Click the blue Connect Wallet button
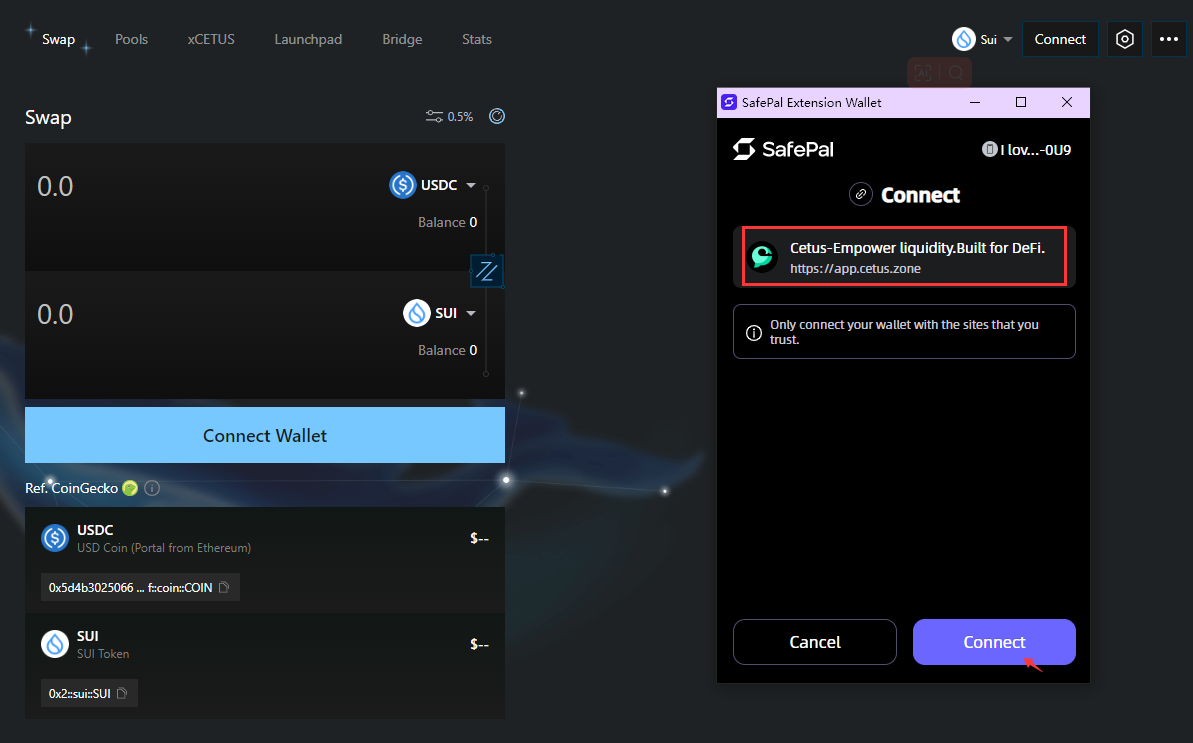The width and height of the screenshot is (1193, 743). pos(265,435)
